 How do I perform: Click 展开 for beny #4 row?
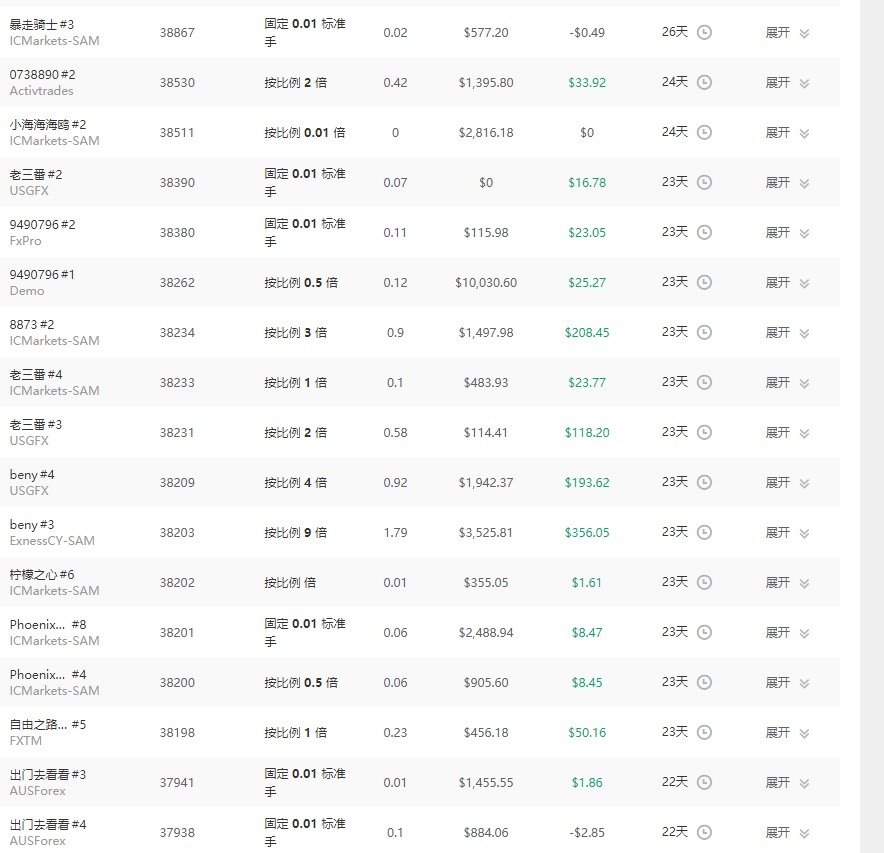[777, 482]
